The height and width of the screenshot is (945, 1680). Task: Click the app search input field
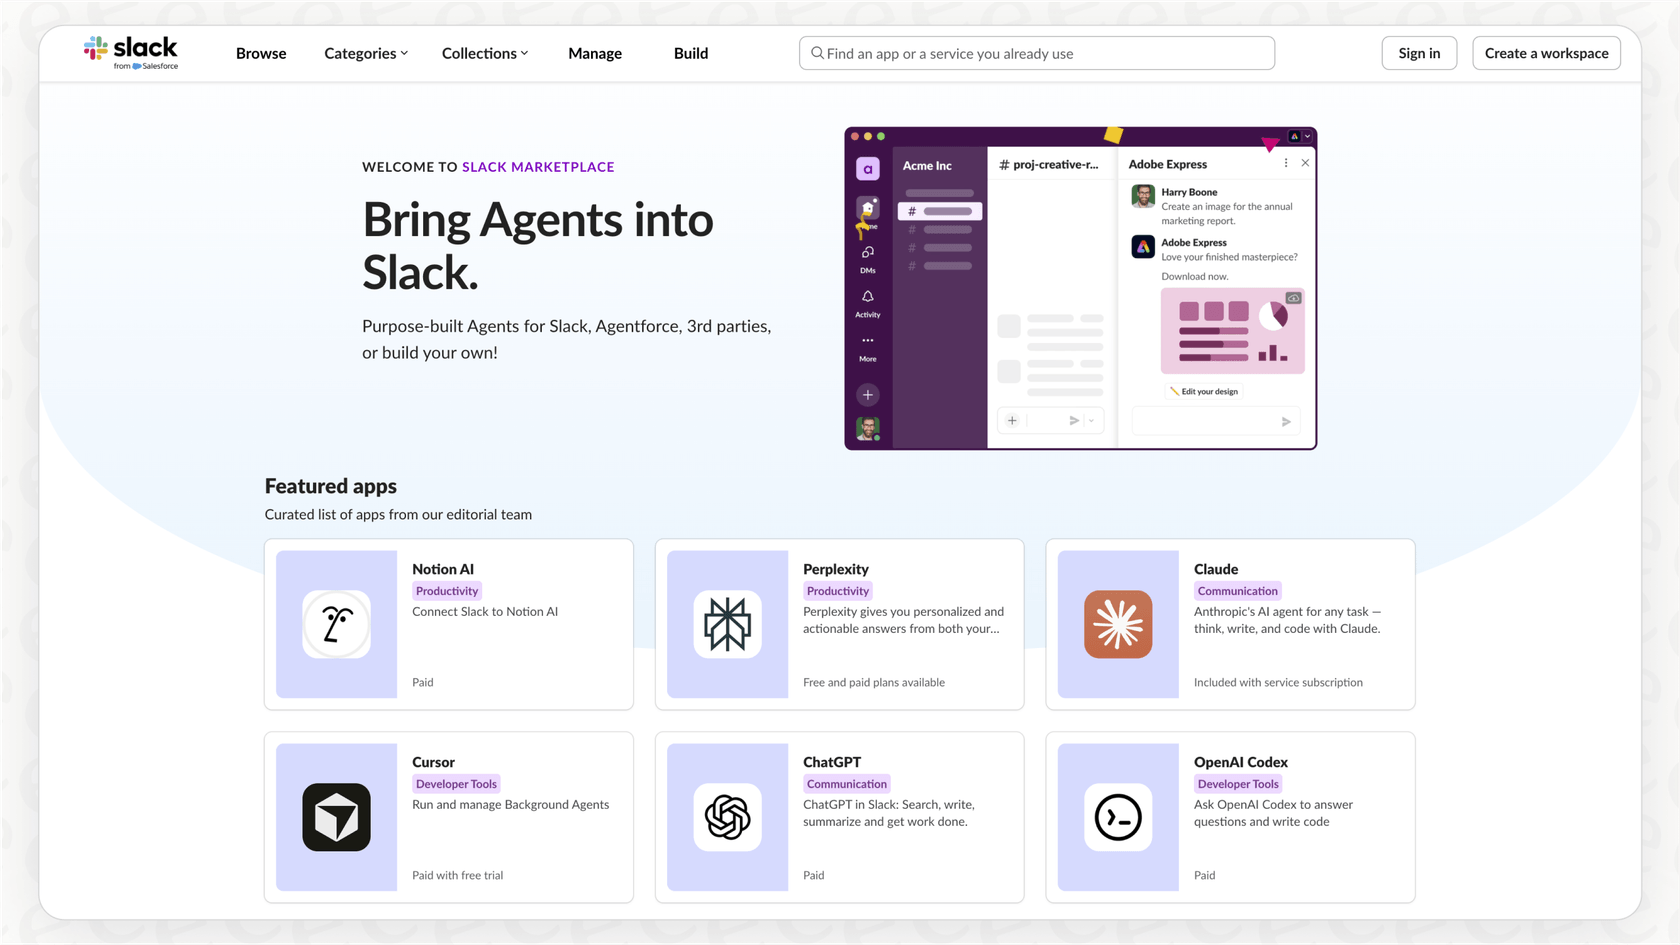coord(1036,53)
